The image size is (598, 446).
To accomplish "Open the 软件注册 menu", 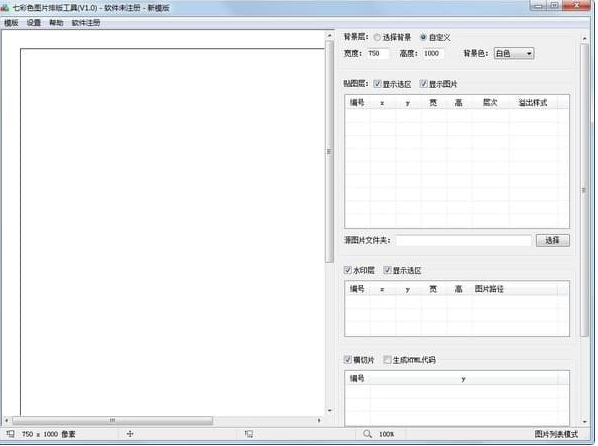I will click(86, 23).
